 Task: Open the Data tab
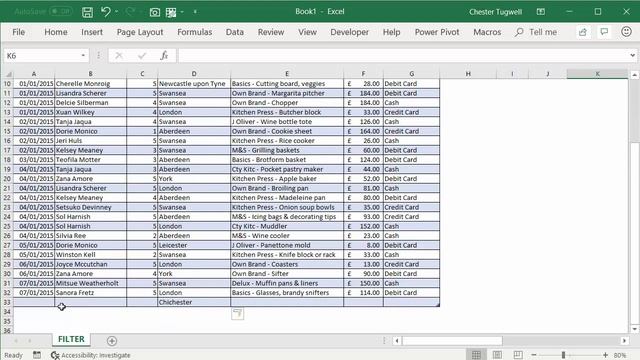tap(235, 32)
